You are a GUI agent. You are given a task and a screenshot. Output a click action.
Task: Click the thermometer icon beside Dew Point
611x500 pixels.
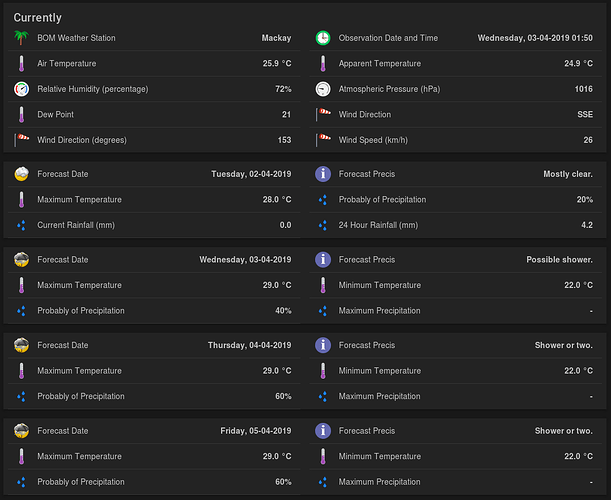(x=21, y=115)
